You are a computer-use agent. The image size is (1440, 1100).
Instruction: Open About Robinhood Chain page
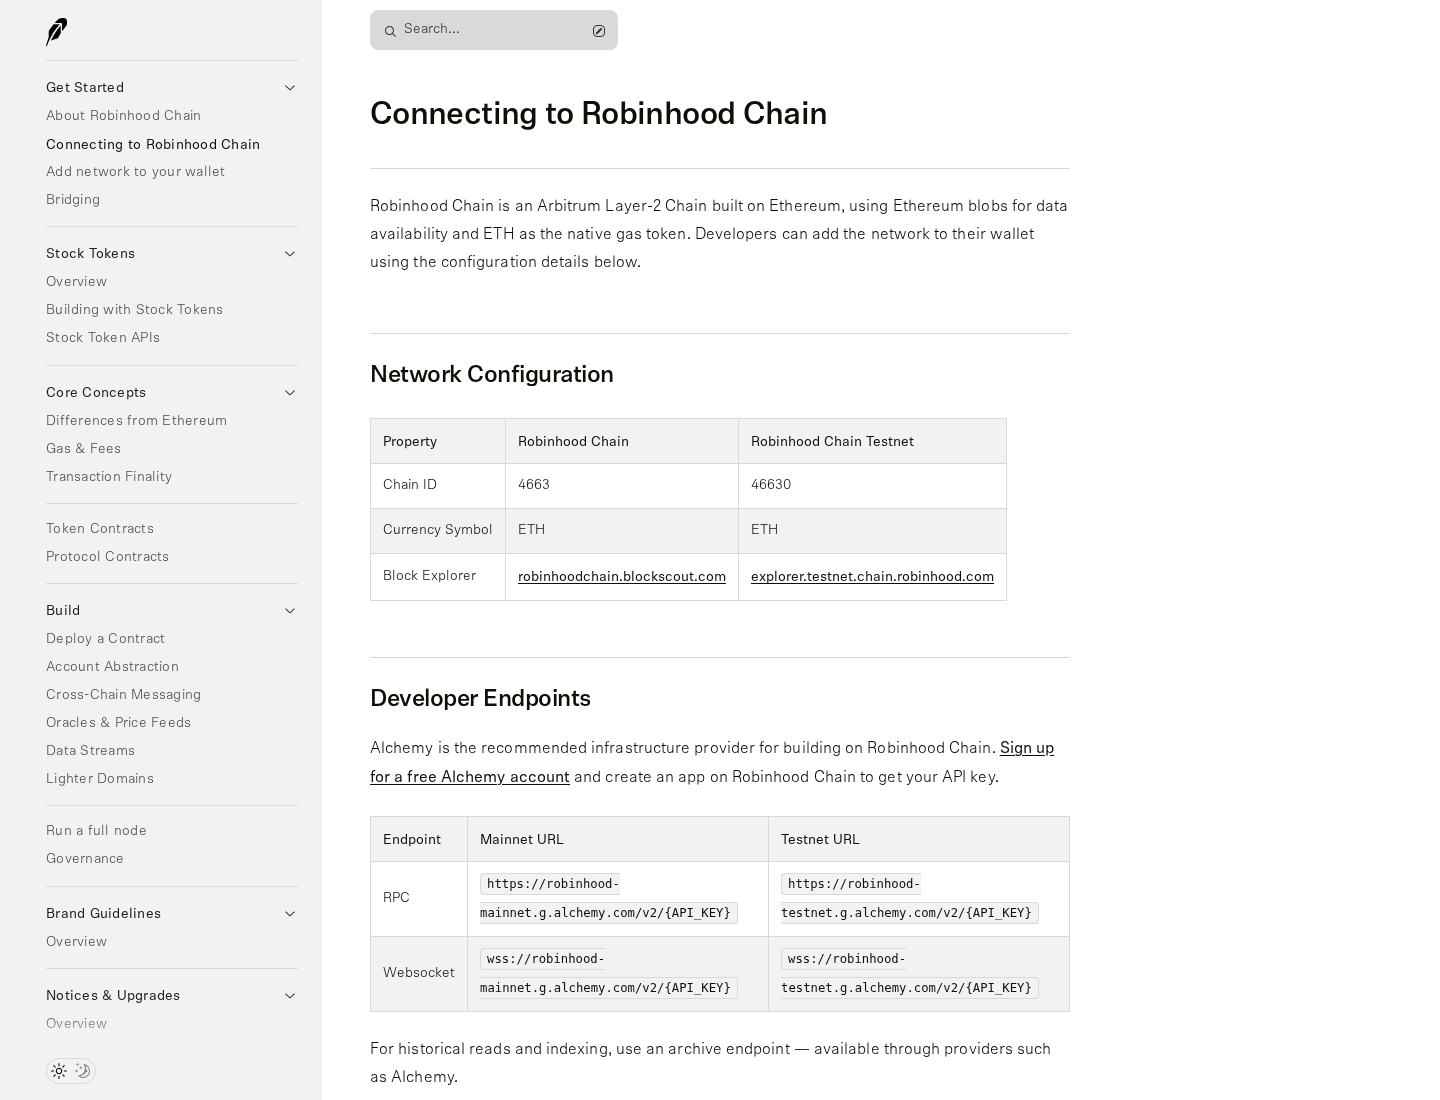point(123,116)
